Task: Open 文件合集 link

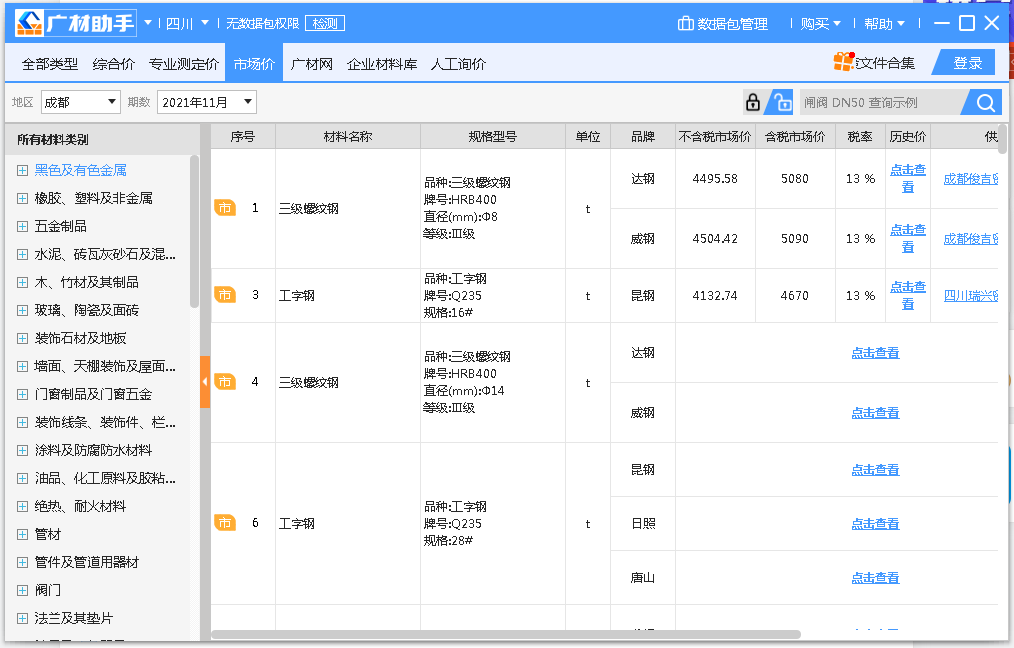Action: 885,63
